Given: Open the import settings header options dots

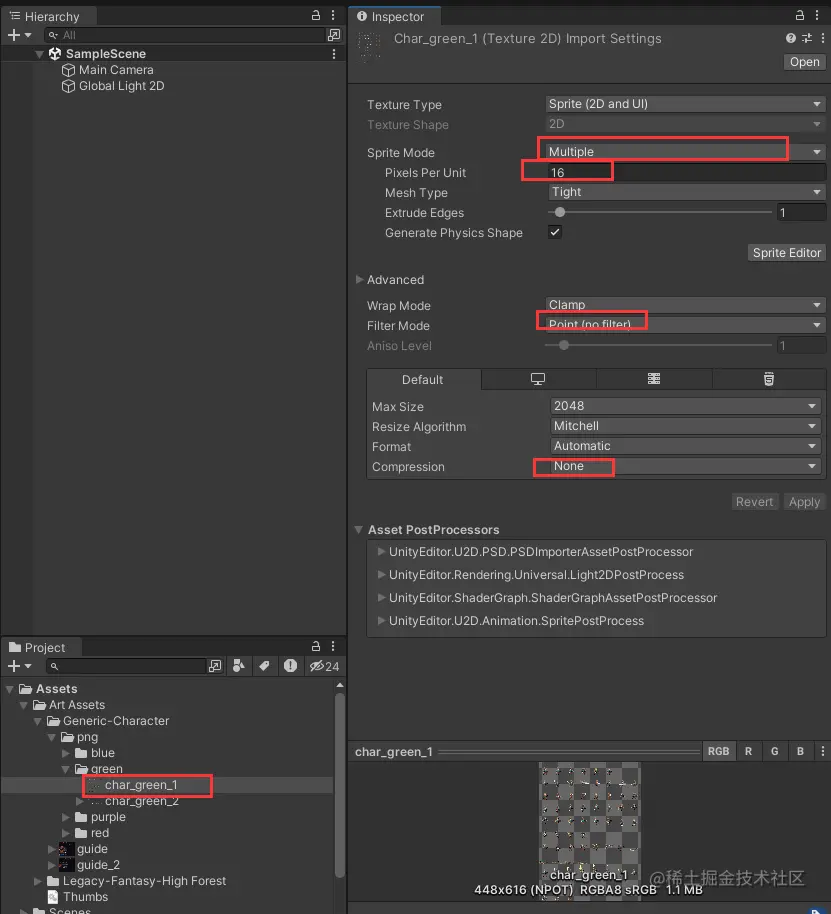Looking at the screenshot, I should tap(822, 38).
